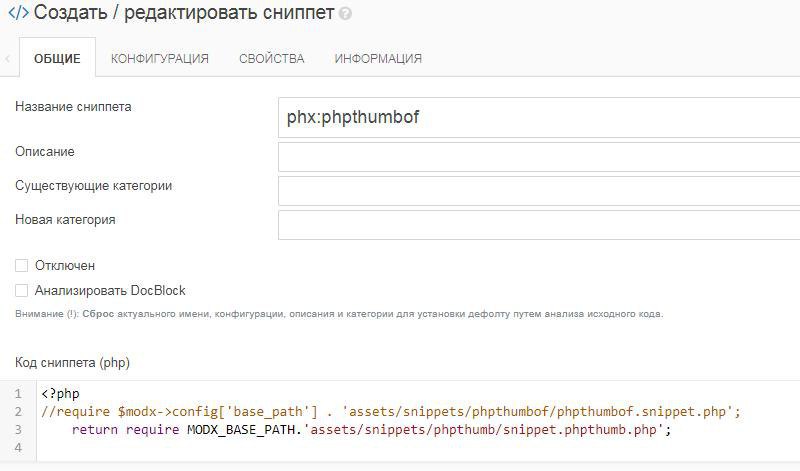Focus the Название сниппета field
The height and width of the screenshot is (471, 800).
[540, 117]
